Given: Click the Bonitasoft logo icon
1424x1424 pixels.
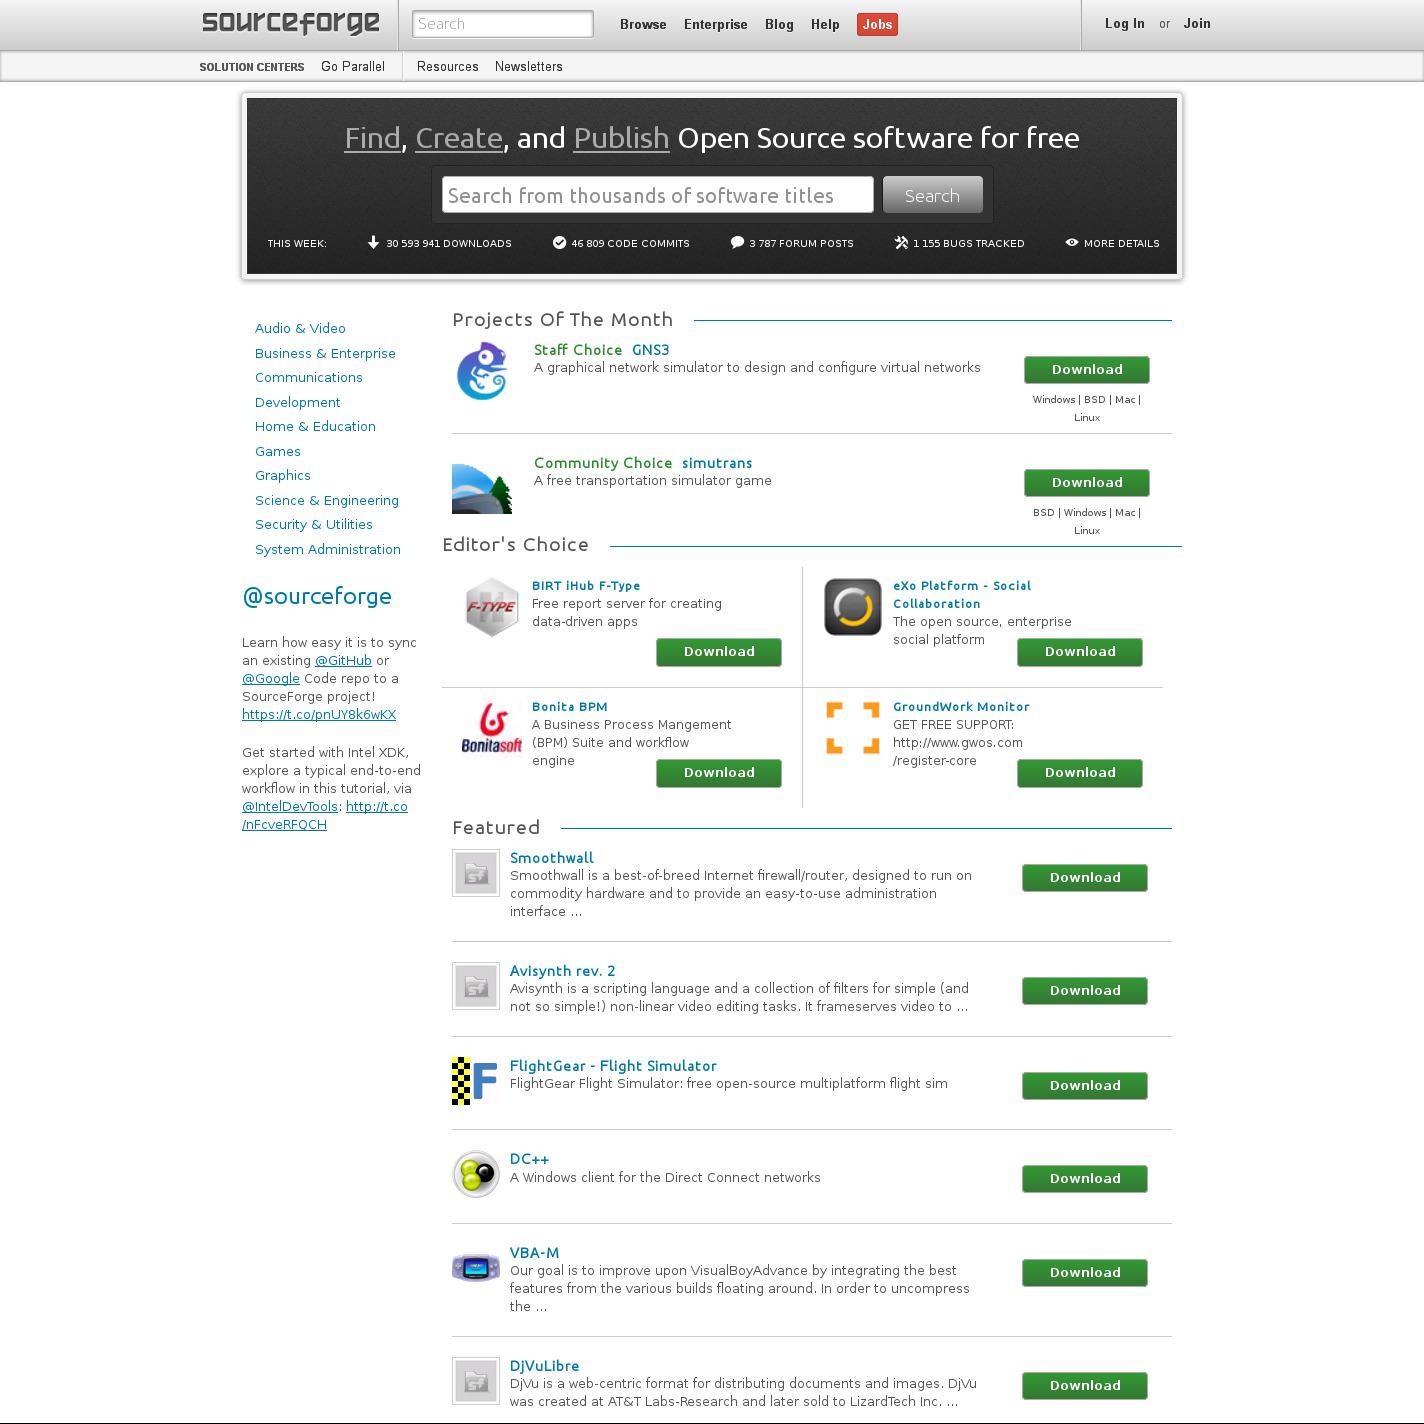Looking at the screenshot, I should pos(491,728).
